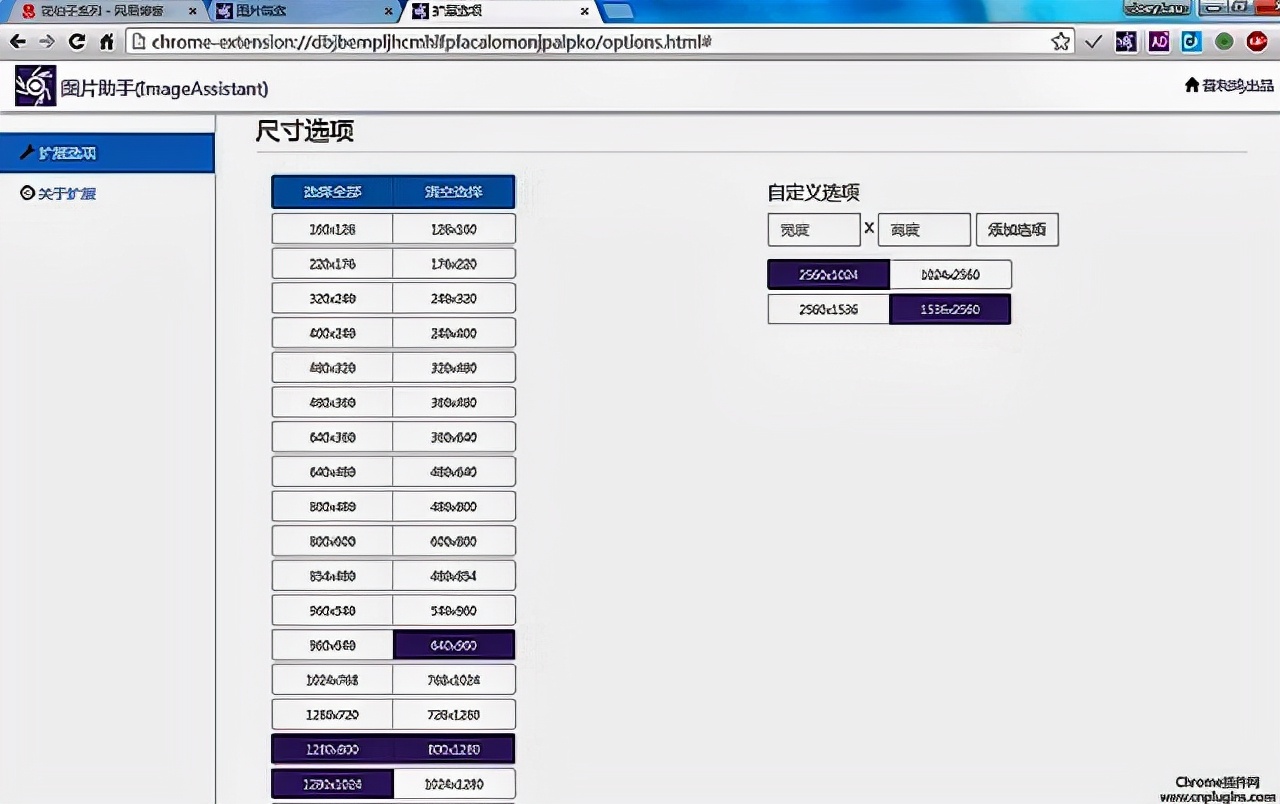Click the checkmark extension icon

[x=1094, y=42]
